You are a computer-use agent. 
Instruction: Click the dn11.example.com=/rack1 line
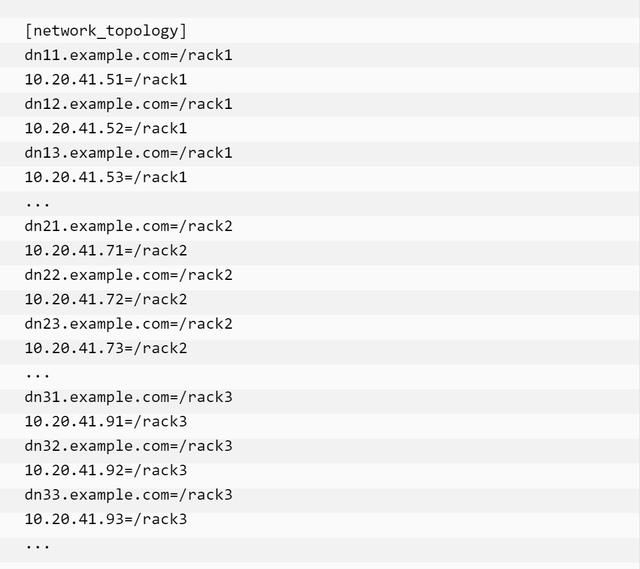coord(129,55)
